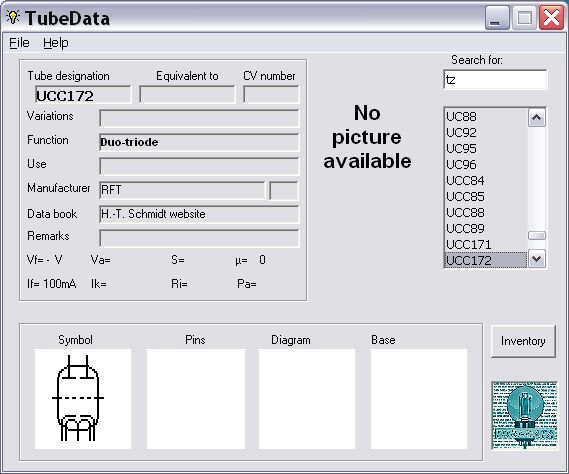Minimize the TubeData window

click(497, 17)
